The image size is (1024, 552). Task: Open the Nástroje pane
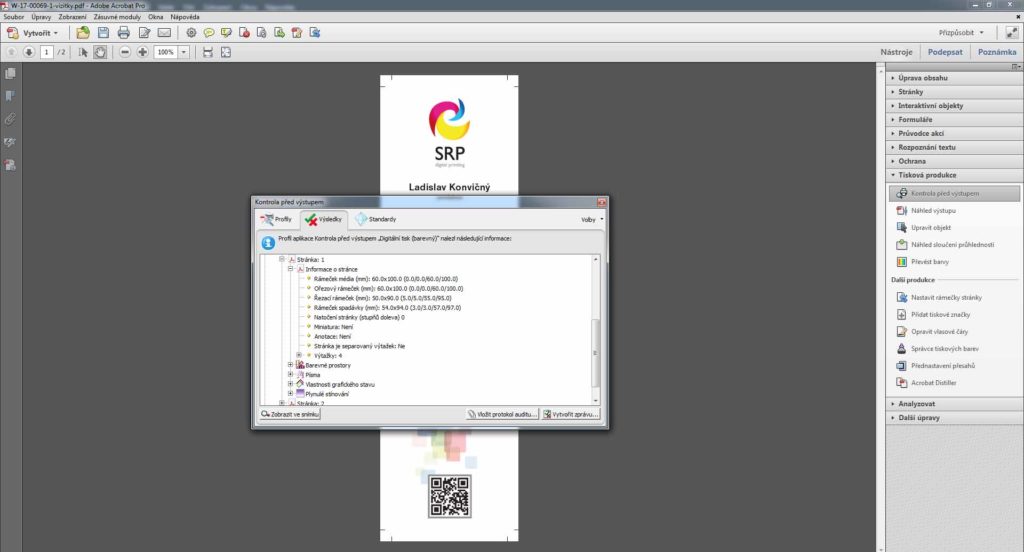click(x=896, y=52)
